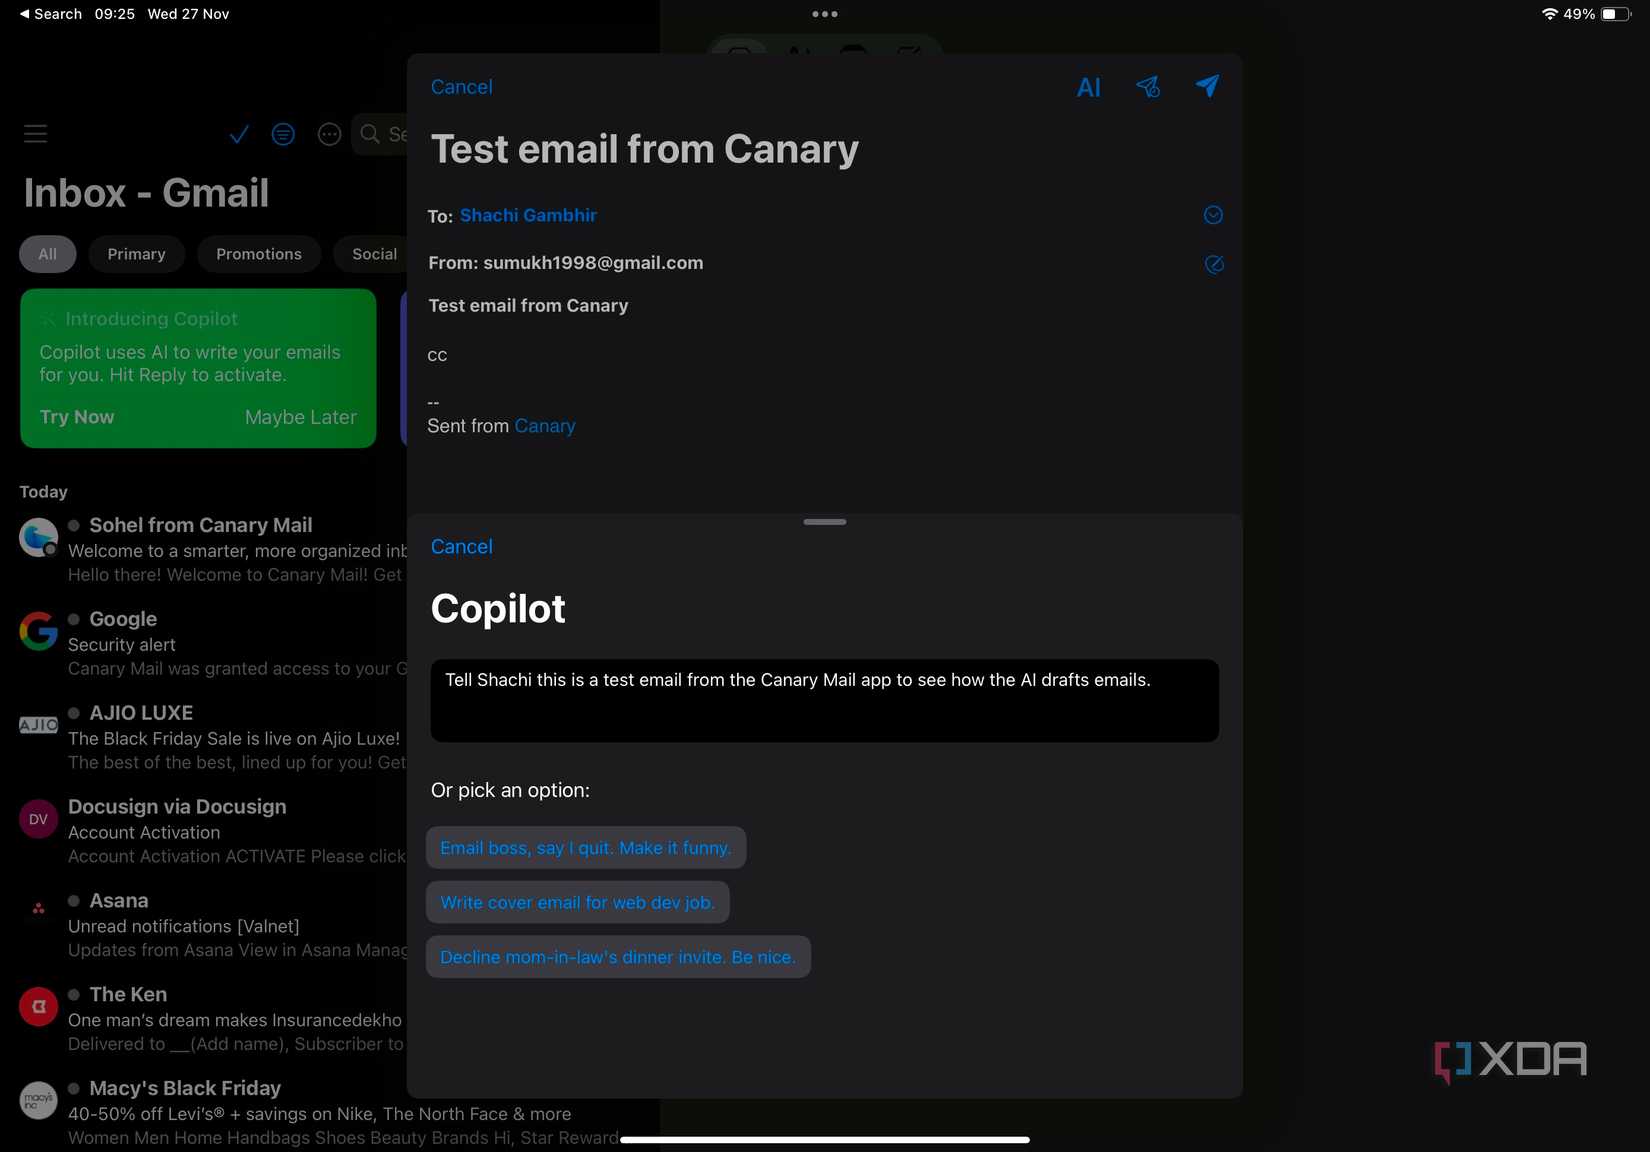1650x1152 pixels.
Task: Select the checkmark multi-select icon
Action: pyautogui.click(x=238, y=133)
